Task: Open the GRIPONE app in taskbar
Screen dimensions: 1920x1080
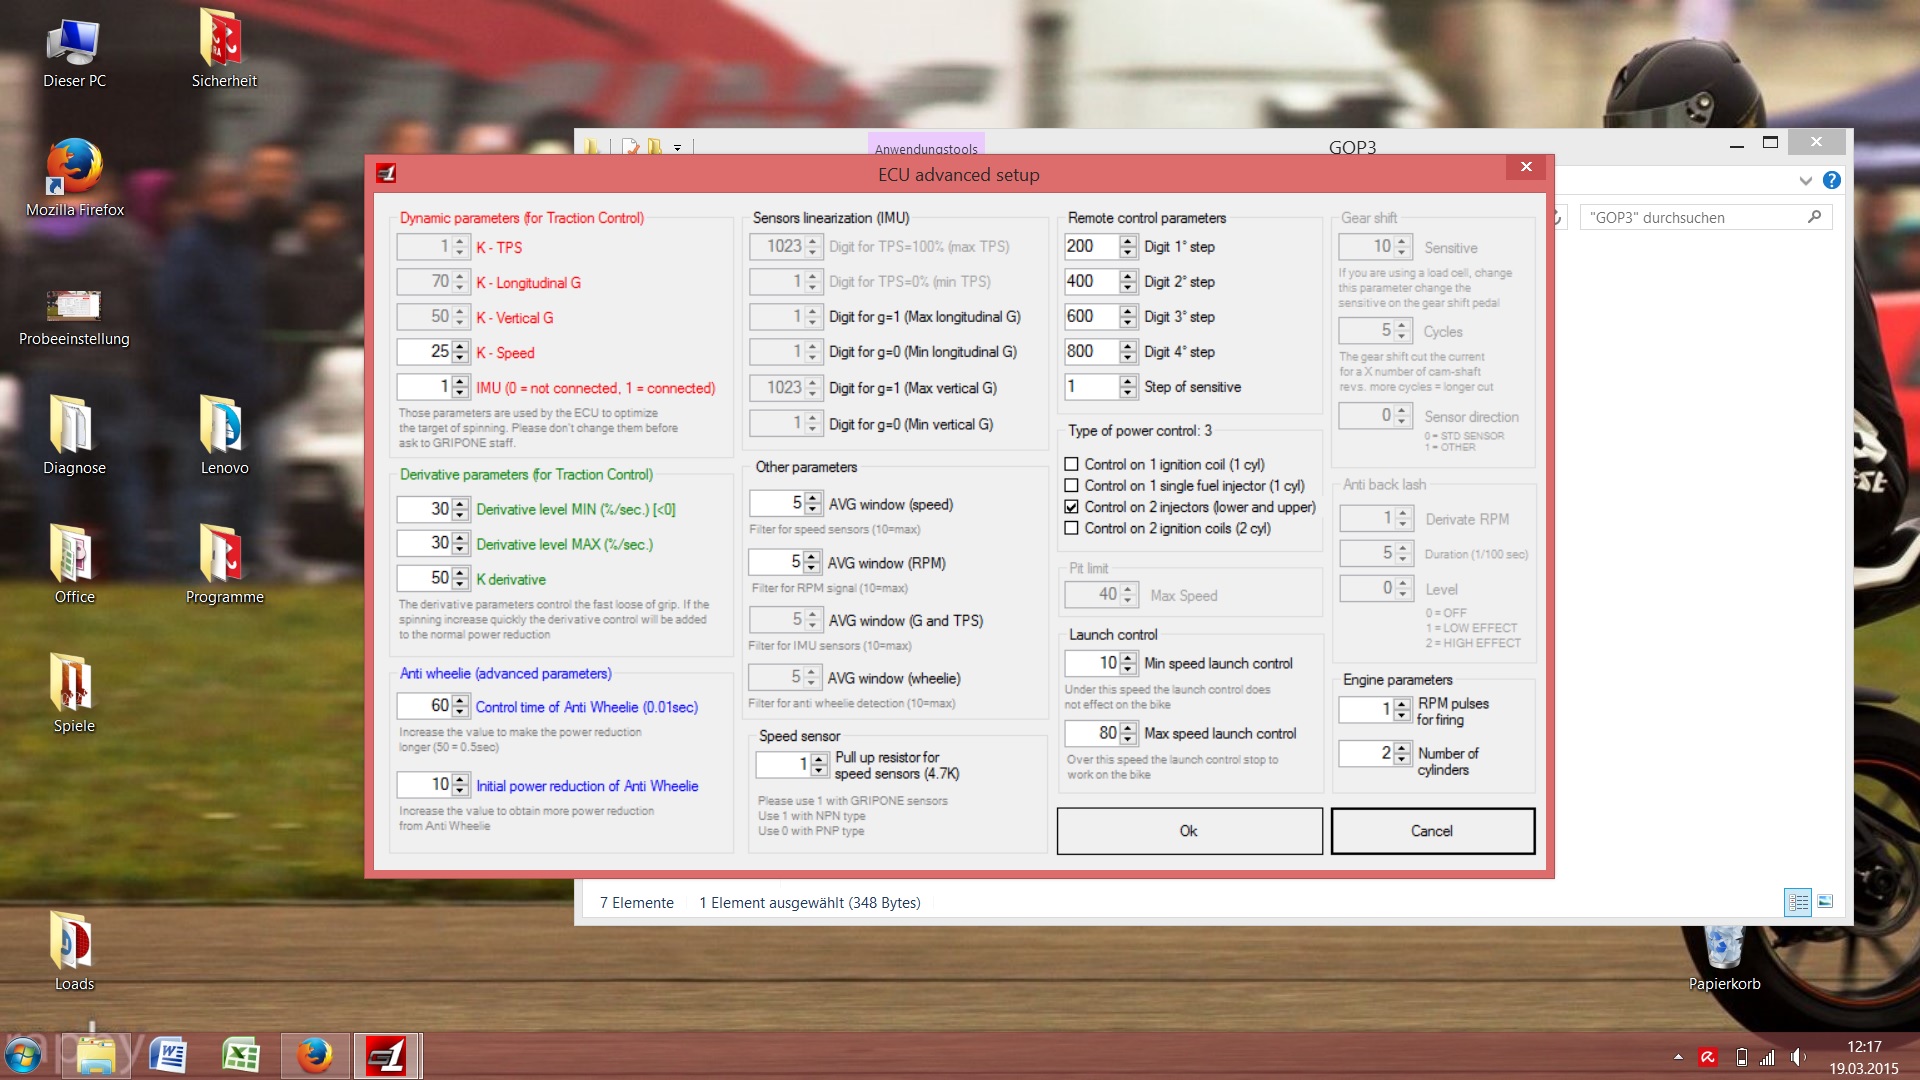Action: (386, 1056)
